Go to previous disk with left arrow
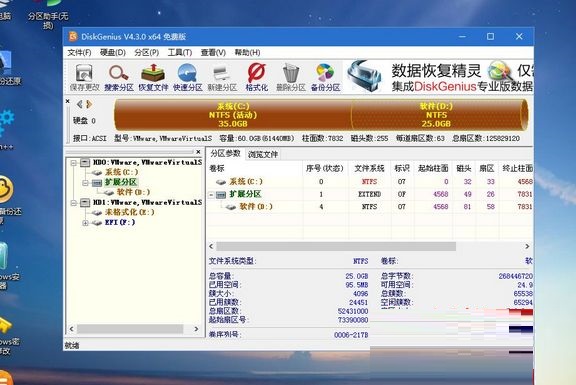The image size is (576, 385). [79, 104]
